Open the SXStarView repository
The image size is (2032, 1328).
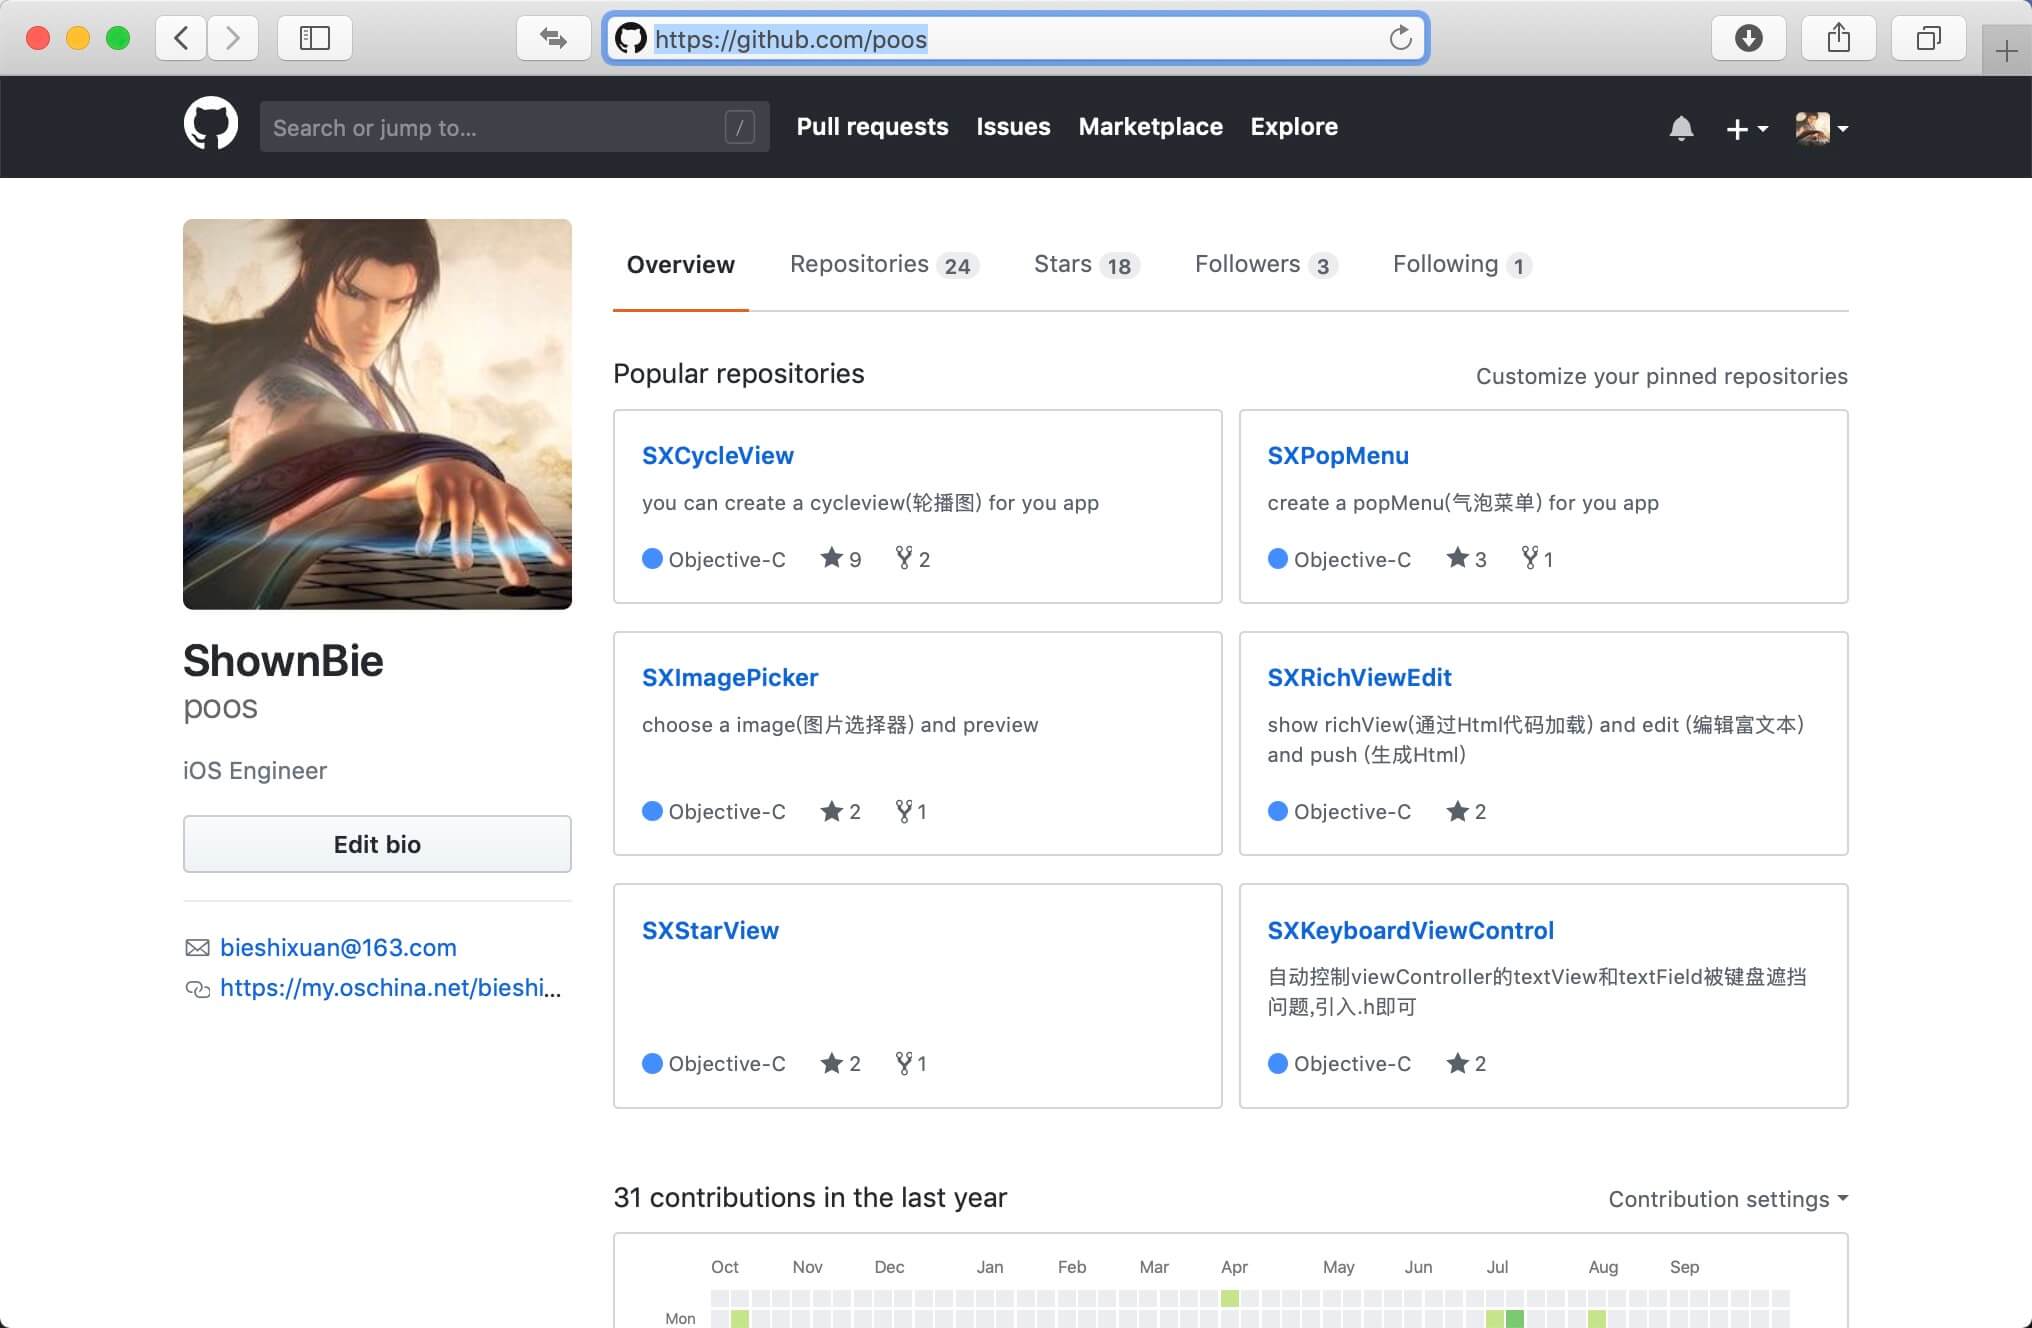tap(710, 930)
